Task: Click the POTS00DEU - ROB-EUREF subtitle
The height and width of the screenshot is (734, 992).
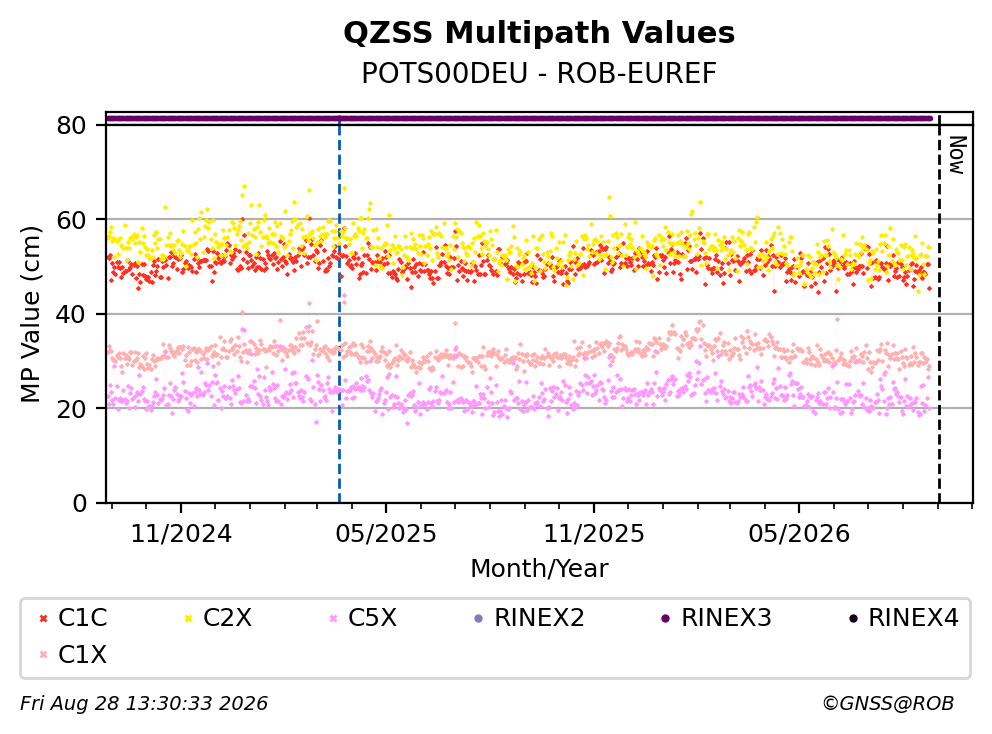Action: [539, 73]
